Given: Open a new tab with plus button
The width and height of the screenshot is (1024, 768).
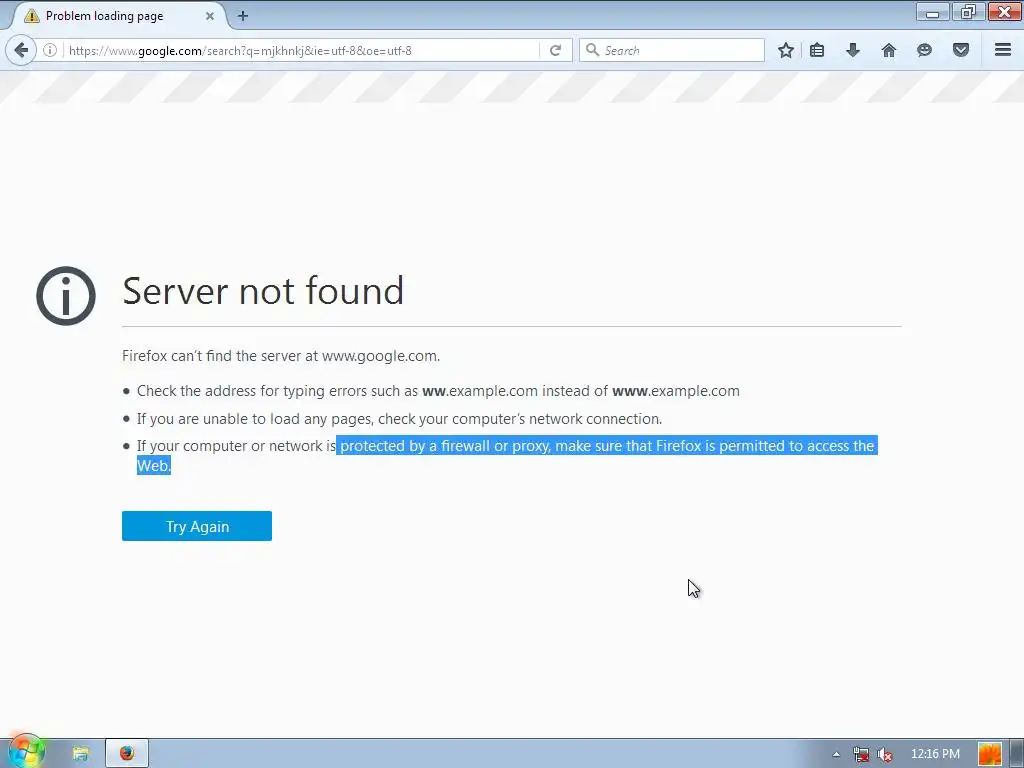Looking at the screenshot, I should click(243, 16).
